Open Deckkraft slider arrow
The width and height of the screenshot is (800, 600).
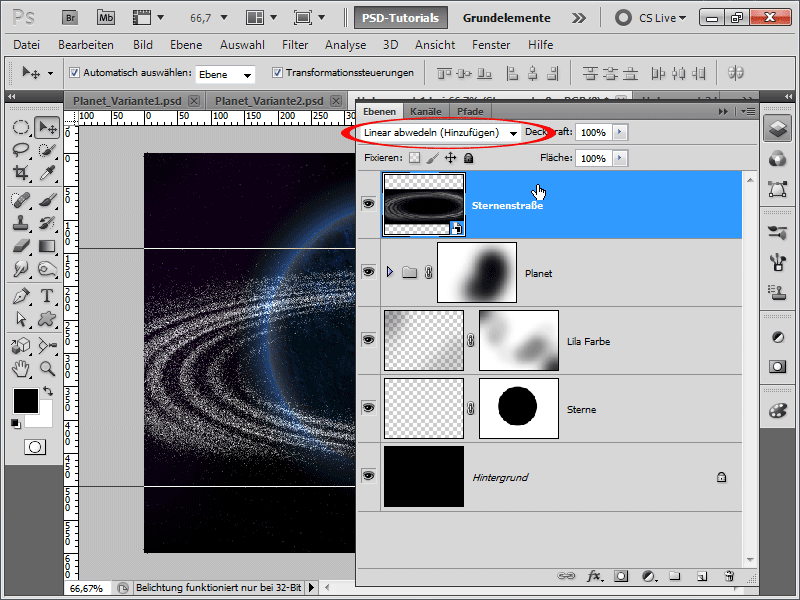click(x=619, y=132)
